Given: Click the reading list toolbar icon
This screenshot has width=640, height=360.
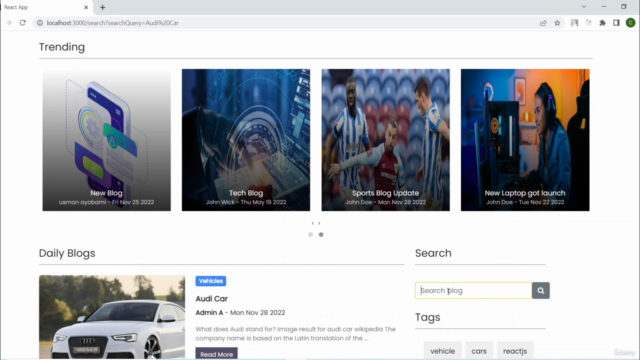Looking at the screenshot, I should click(x=575, y=23).
